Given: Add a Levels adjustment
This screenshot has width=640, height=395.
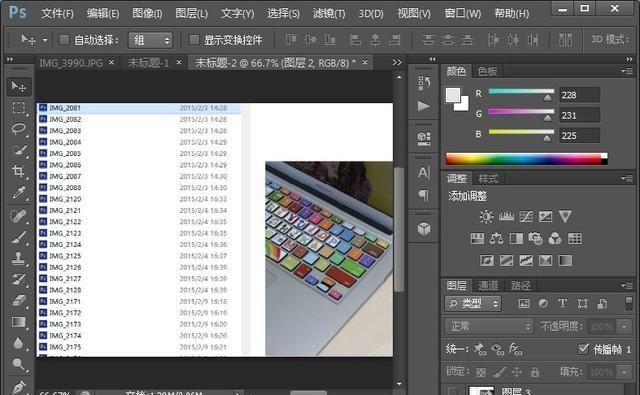Looking at the screenshot, I should (x=506, y=216).
